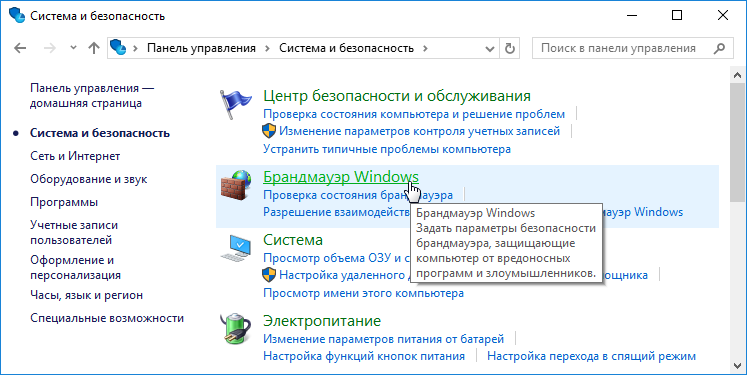Open Брандмауэр Windows heading link
The height and width of the screenshot is (375, 747).
click(x=341, y=177)
